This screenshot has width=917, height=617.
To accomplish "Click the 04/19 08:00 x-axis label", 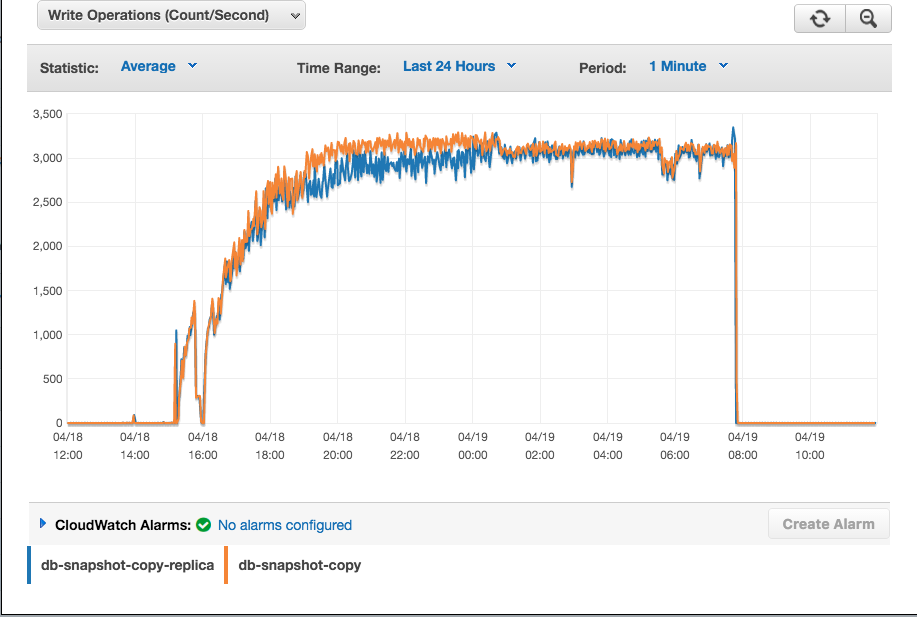I will 743,446.
